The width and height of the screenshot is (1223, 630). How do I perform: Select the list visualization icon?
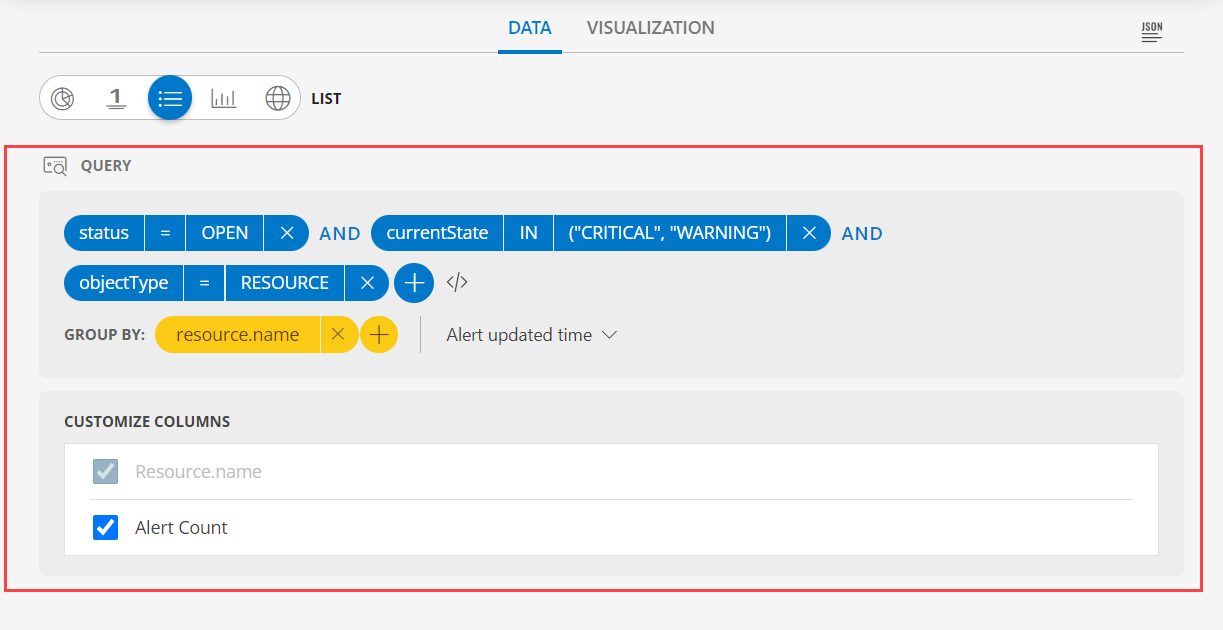pyautogui.click(x=169, y=98)
